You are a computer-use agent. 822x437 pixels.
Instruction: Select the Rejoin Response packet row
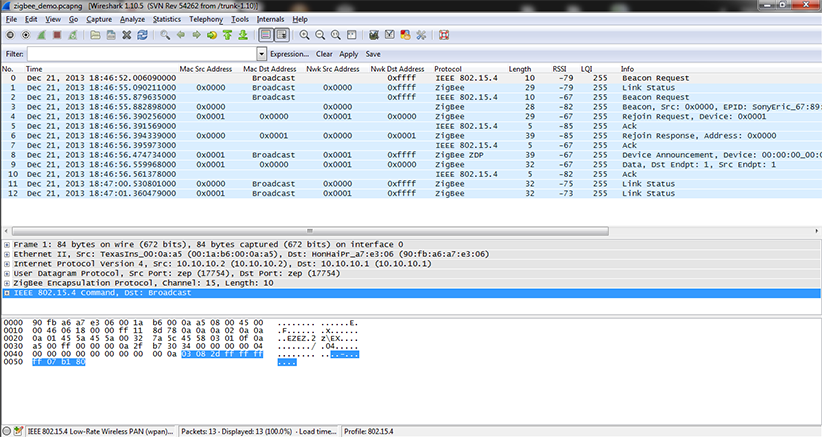[x=400, y=135]
